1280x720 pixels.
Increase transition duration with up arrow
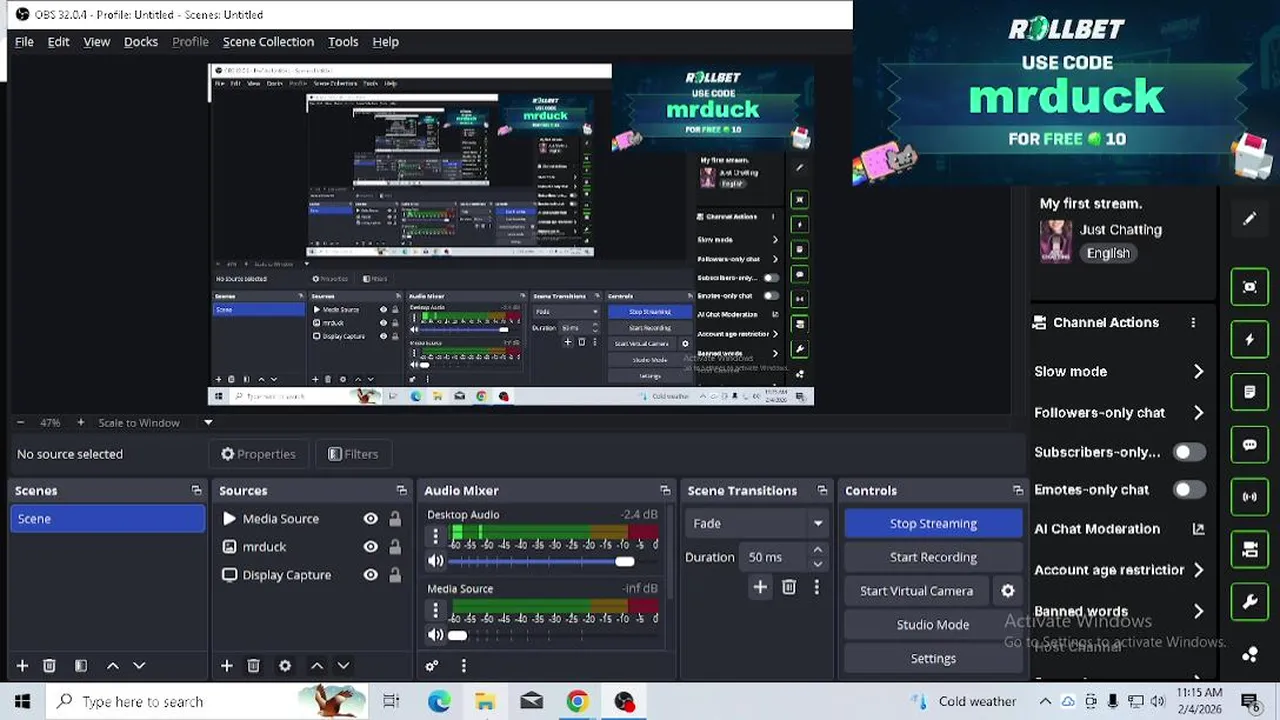818,551
